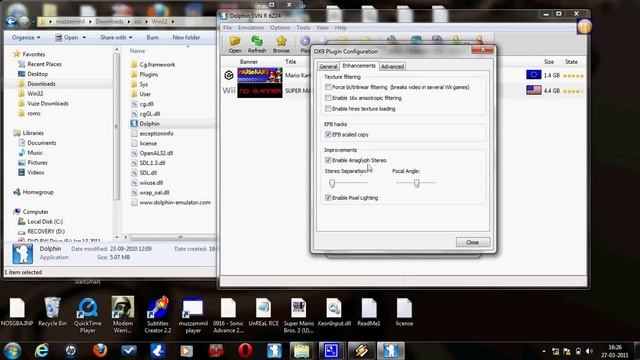Screen dimensions: 640x360
Task: Click the Focal Angle slider handle
Action: 416,183
